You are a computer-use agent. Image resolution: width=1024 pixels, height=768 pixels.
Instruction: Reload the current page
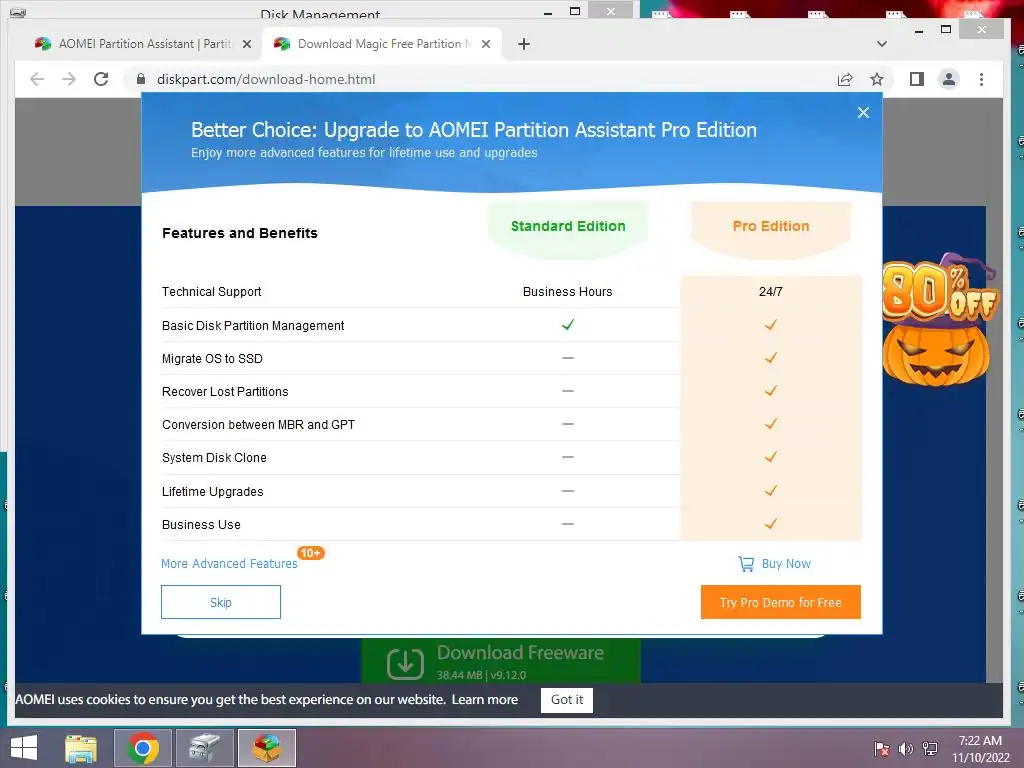coord(101,79)
